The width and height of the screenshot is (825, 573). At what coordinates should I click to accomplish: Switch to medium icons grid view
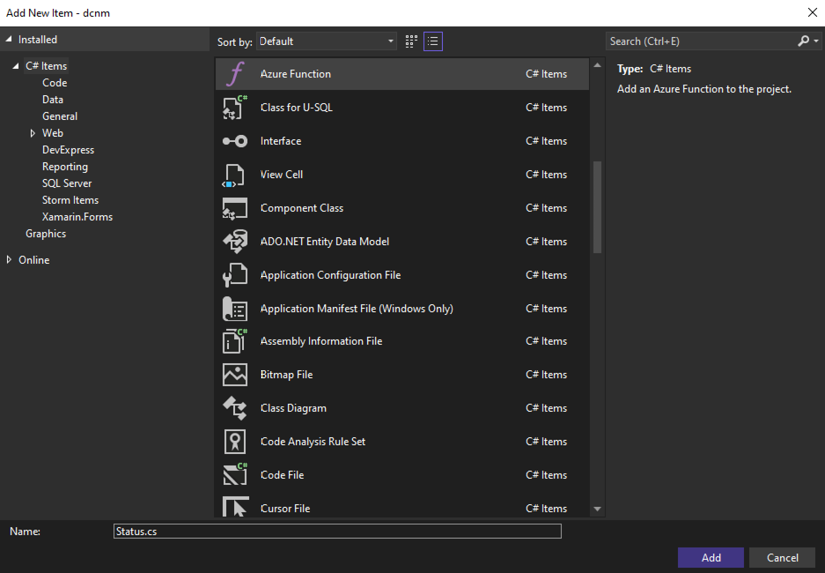[x=411, y=42]
